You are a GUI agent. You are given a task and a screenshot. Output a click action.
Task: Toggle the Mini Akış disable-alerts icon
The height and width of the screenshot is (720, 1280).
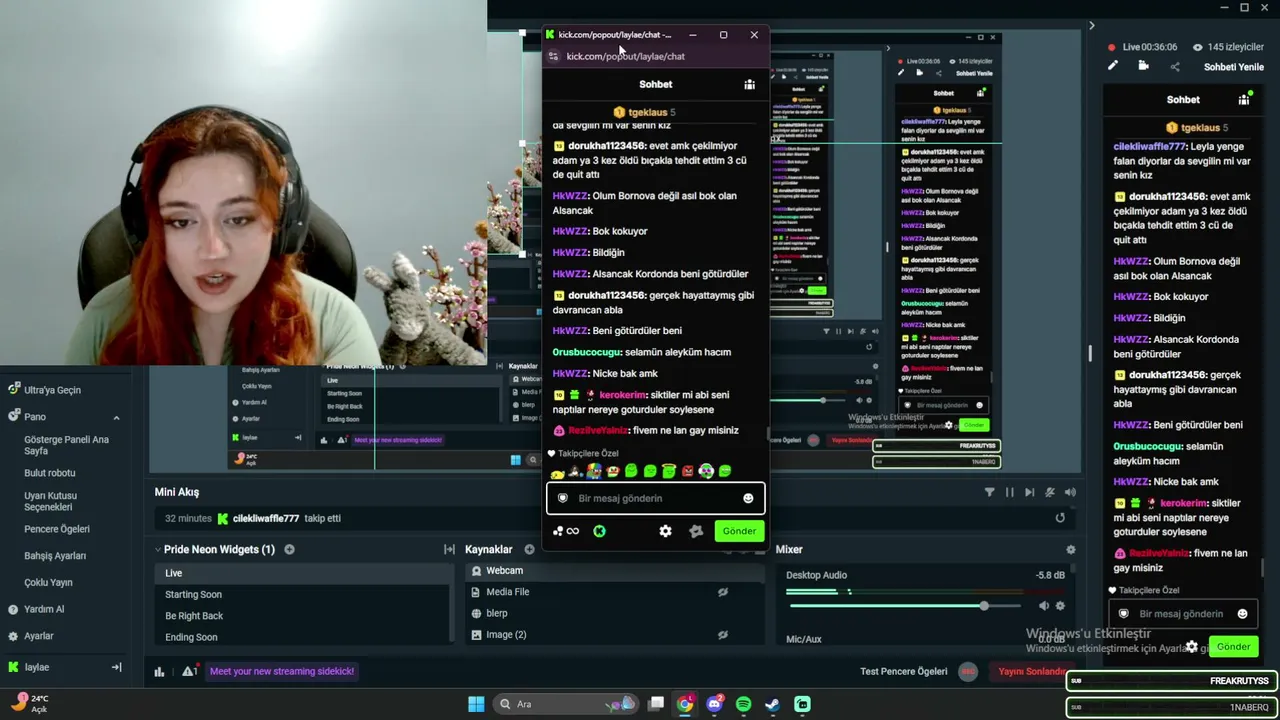1049,492
